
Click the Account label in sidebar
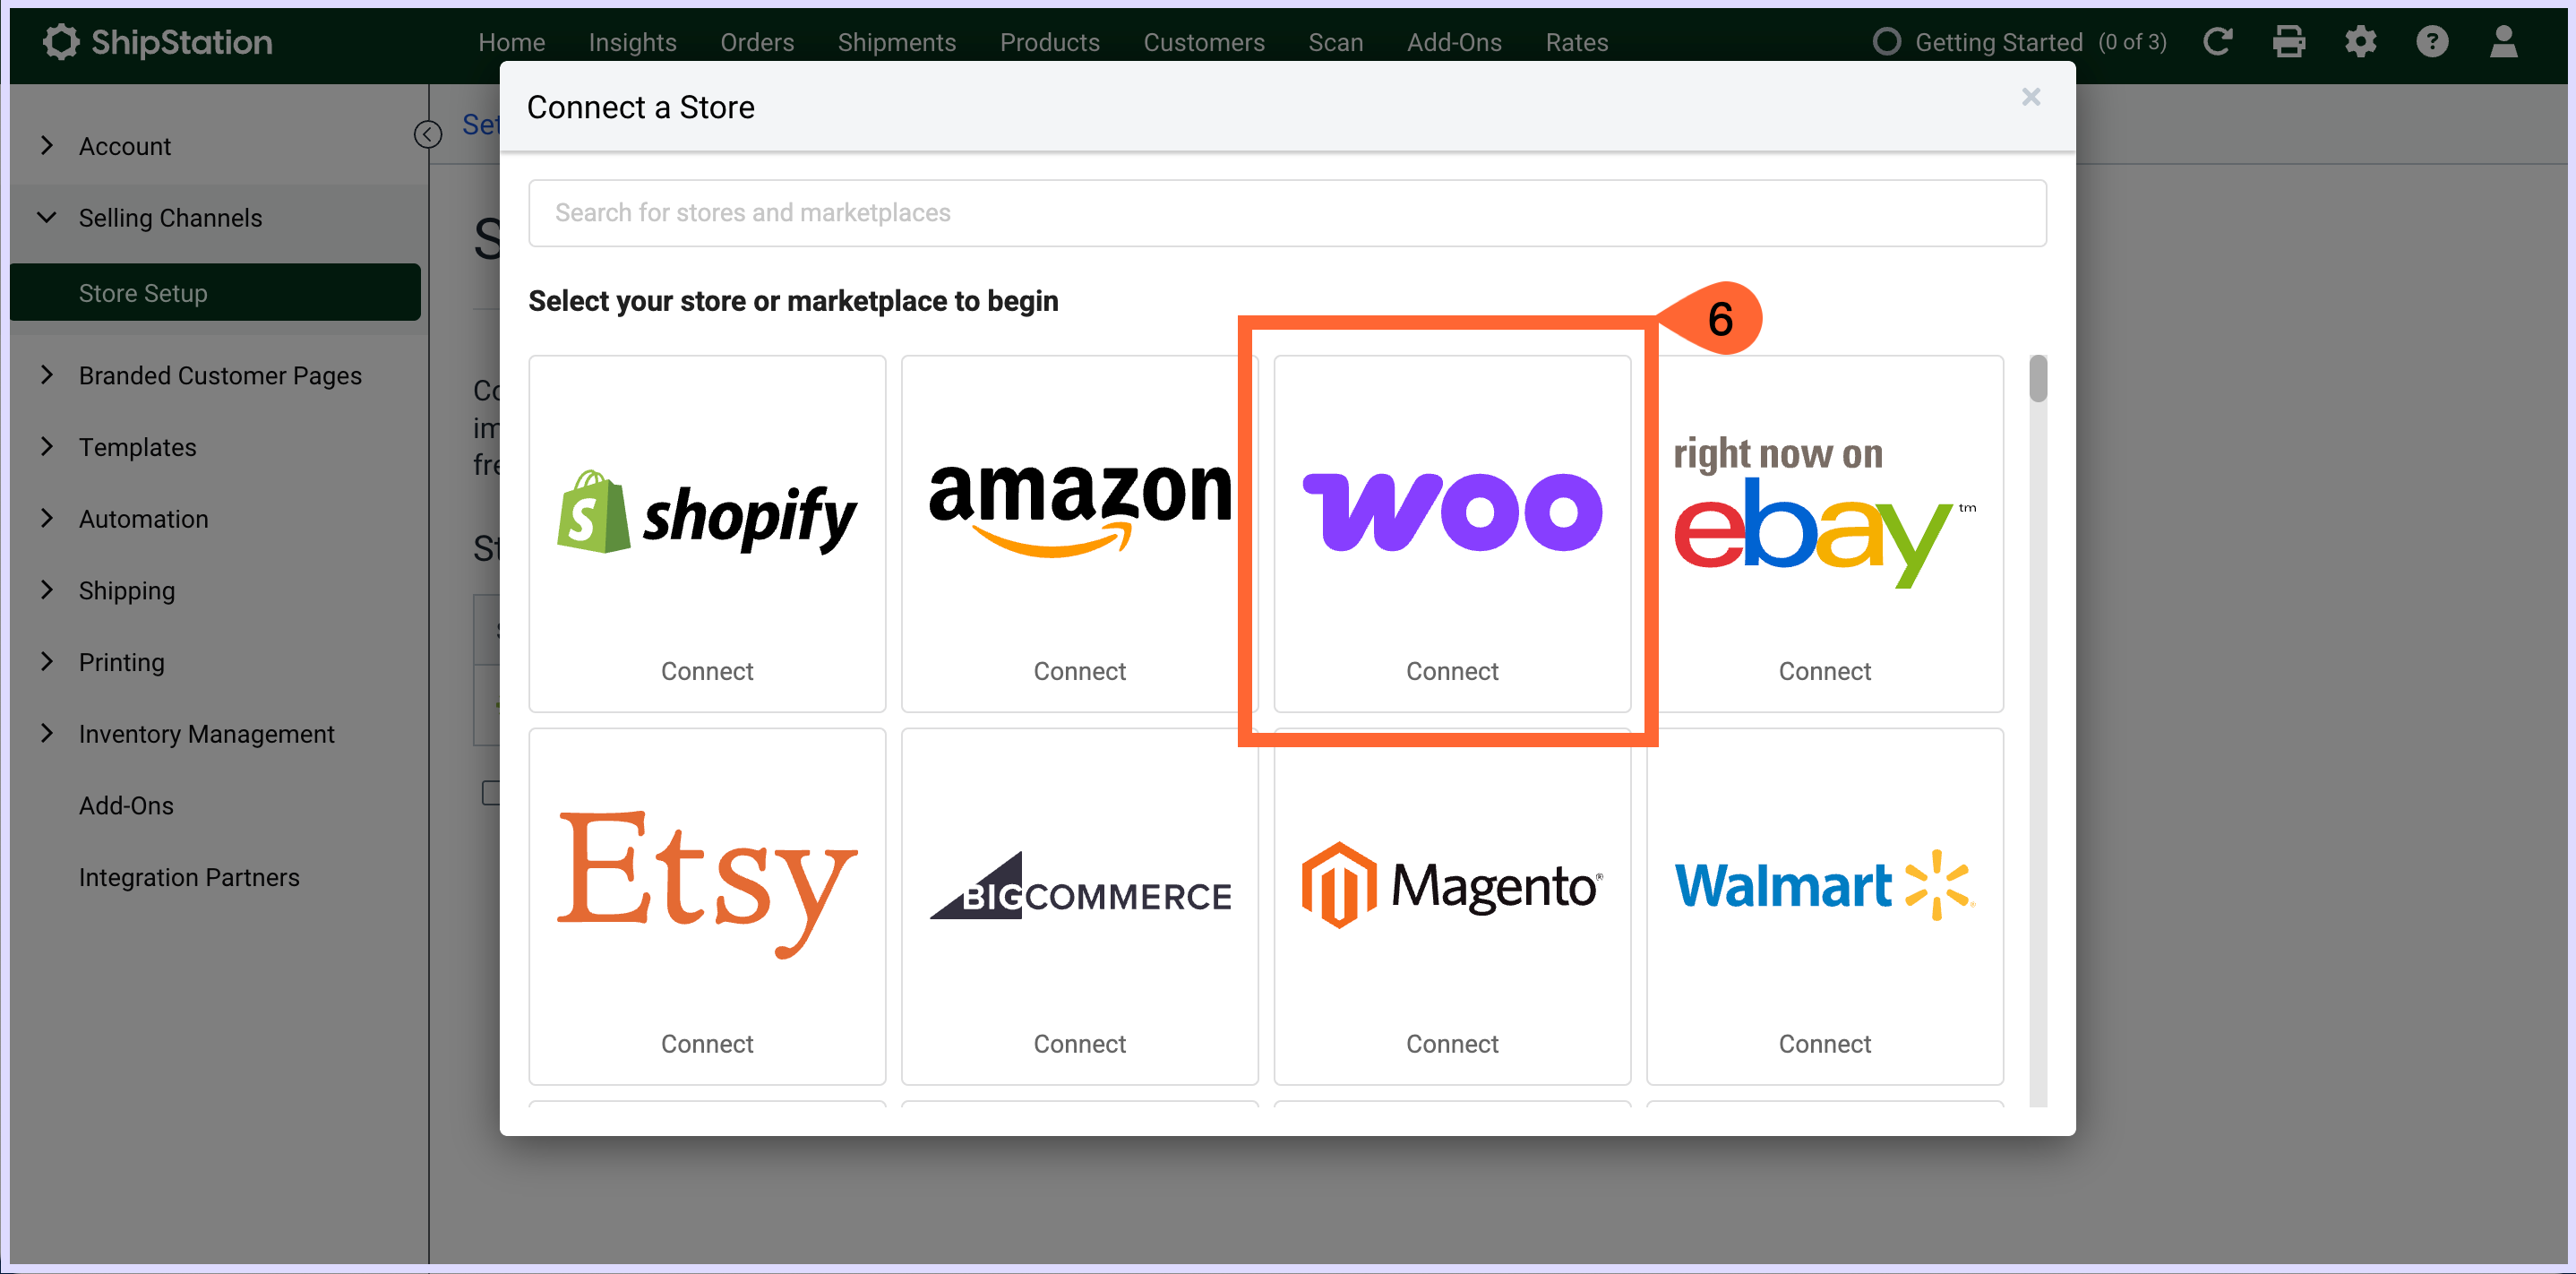[125, 146]
